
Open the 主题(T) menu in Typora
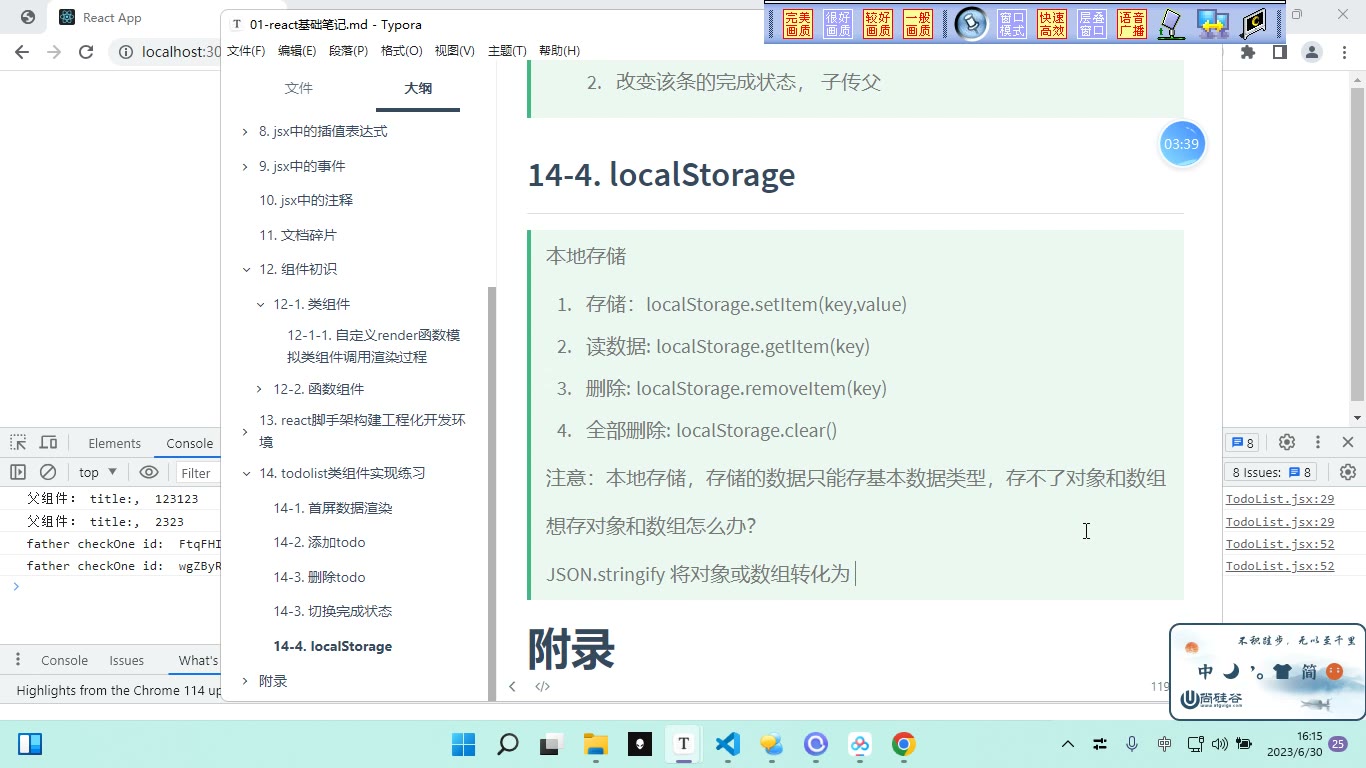tap(507, 51)
